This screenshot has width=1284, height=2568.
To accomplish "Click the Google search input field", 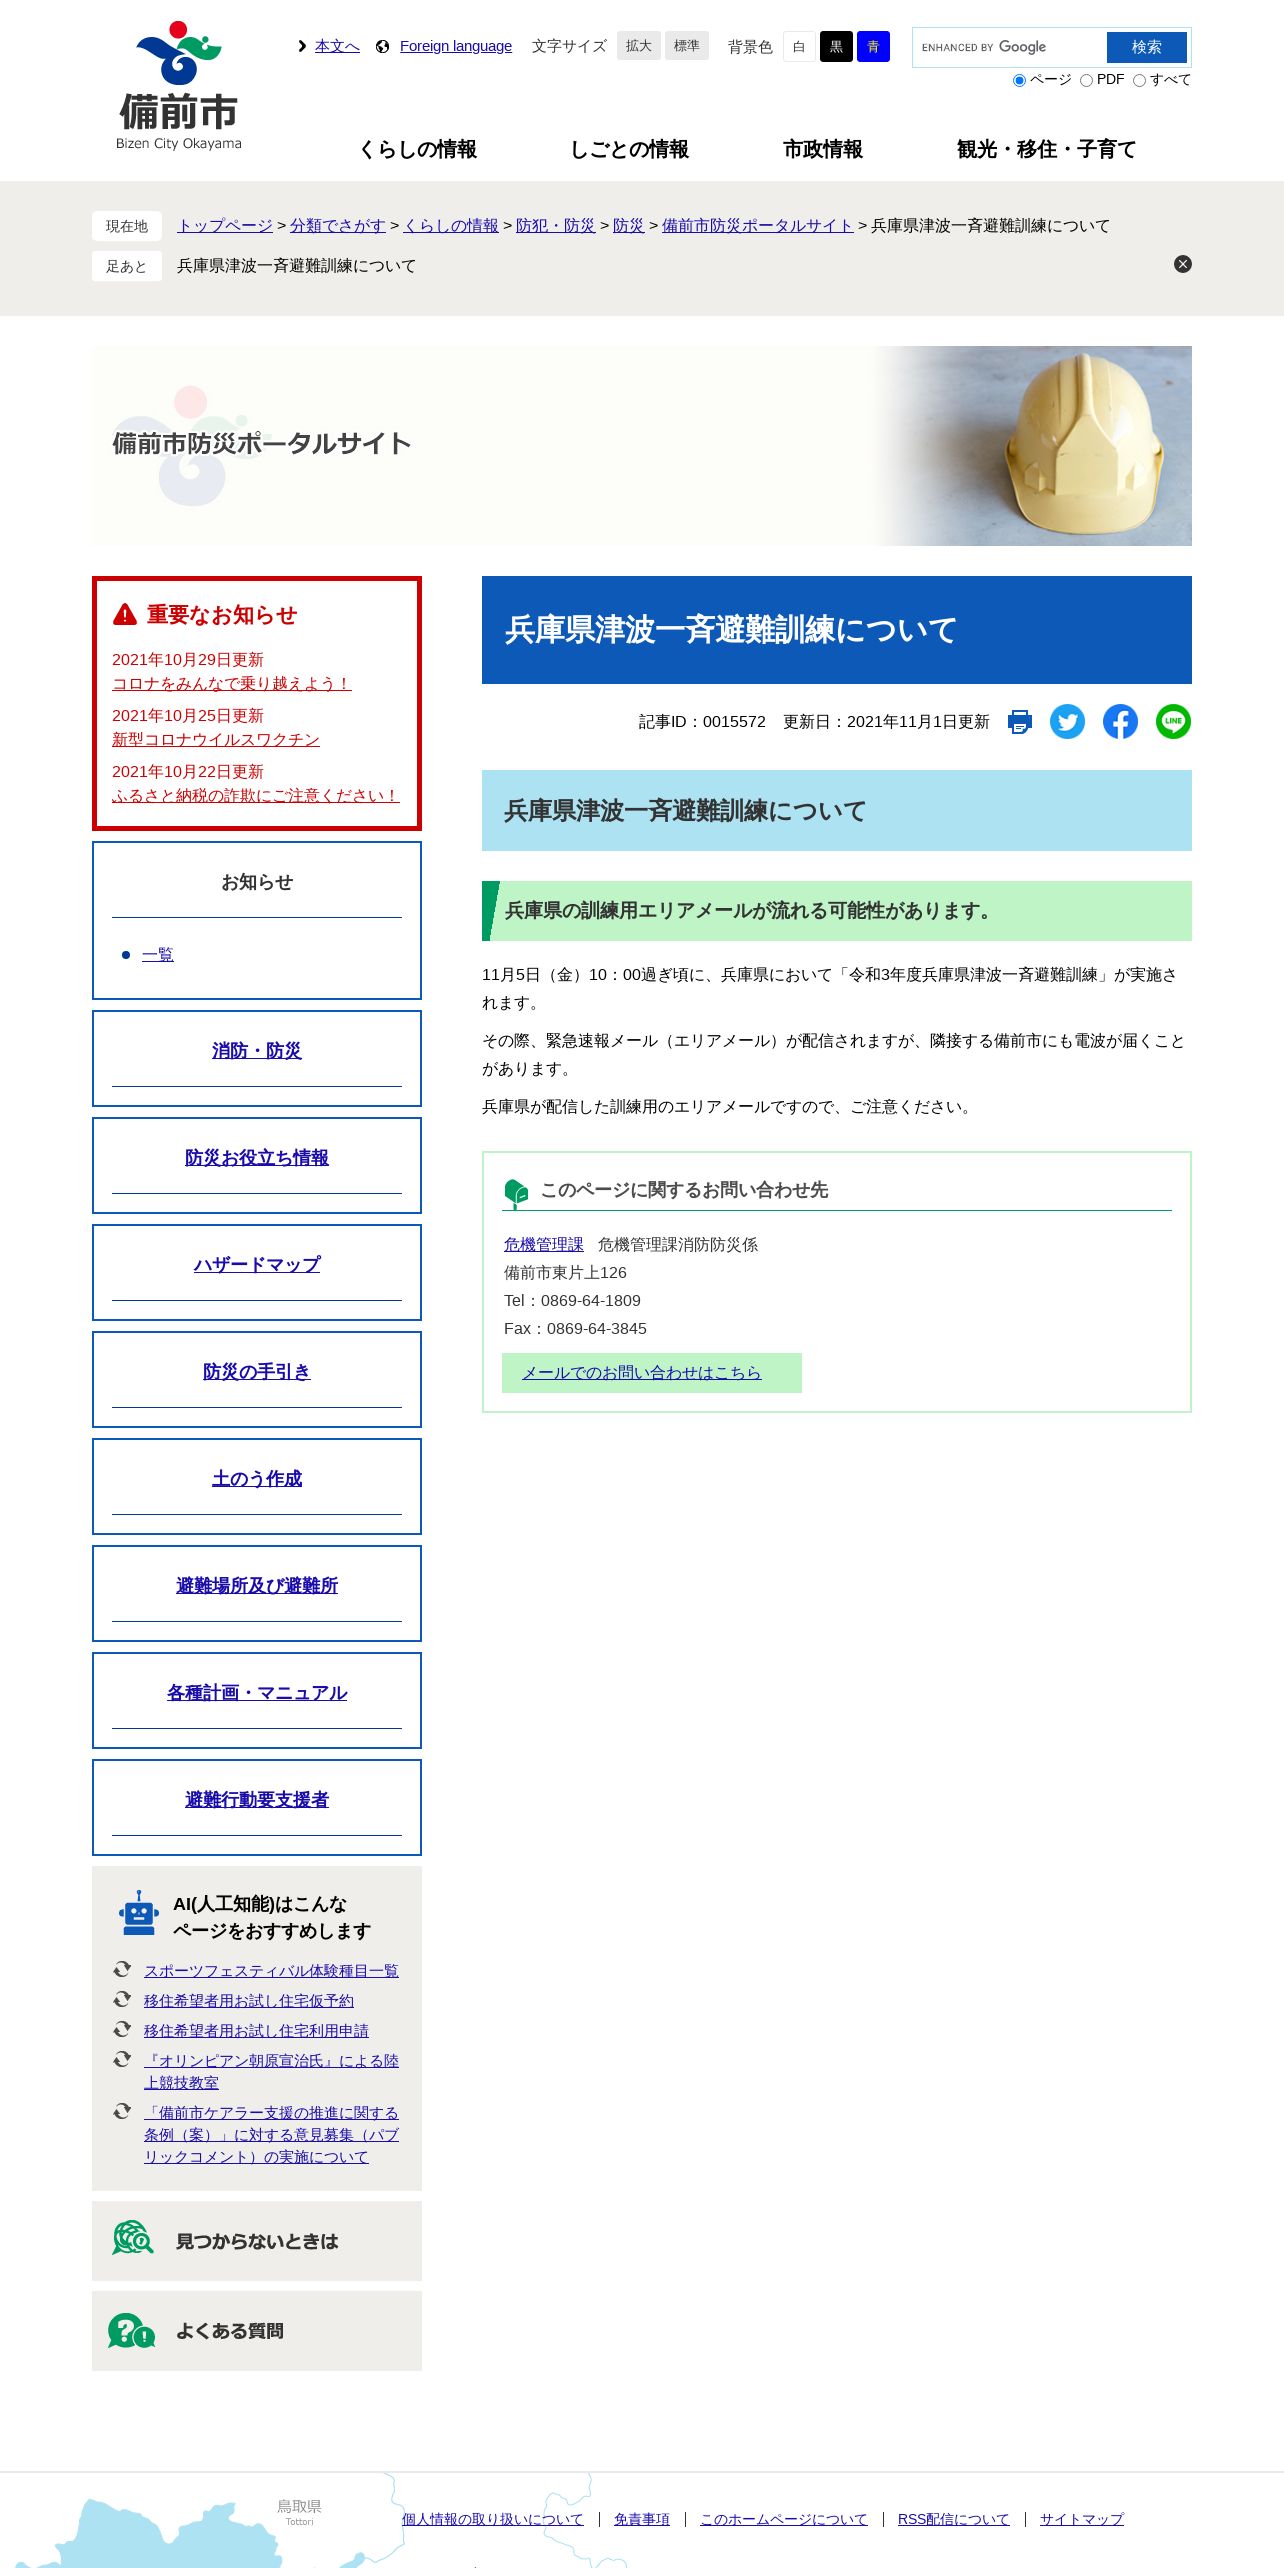I will click(1010, 47).
